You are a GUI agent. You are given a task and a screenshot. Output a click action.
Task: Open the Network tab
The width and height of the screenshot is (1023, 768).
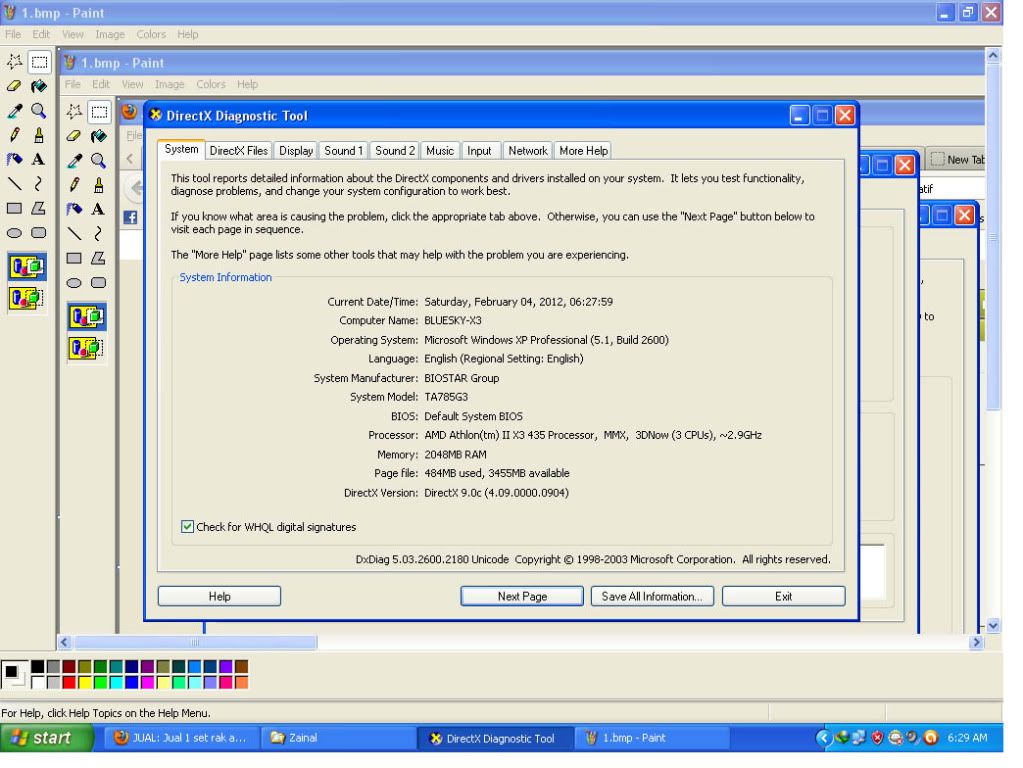point(528,151)
